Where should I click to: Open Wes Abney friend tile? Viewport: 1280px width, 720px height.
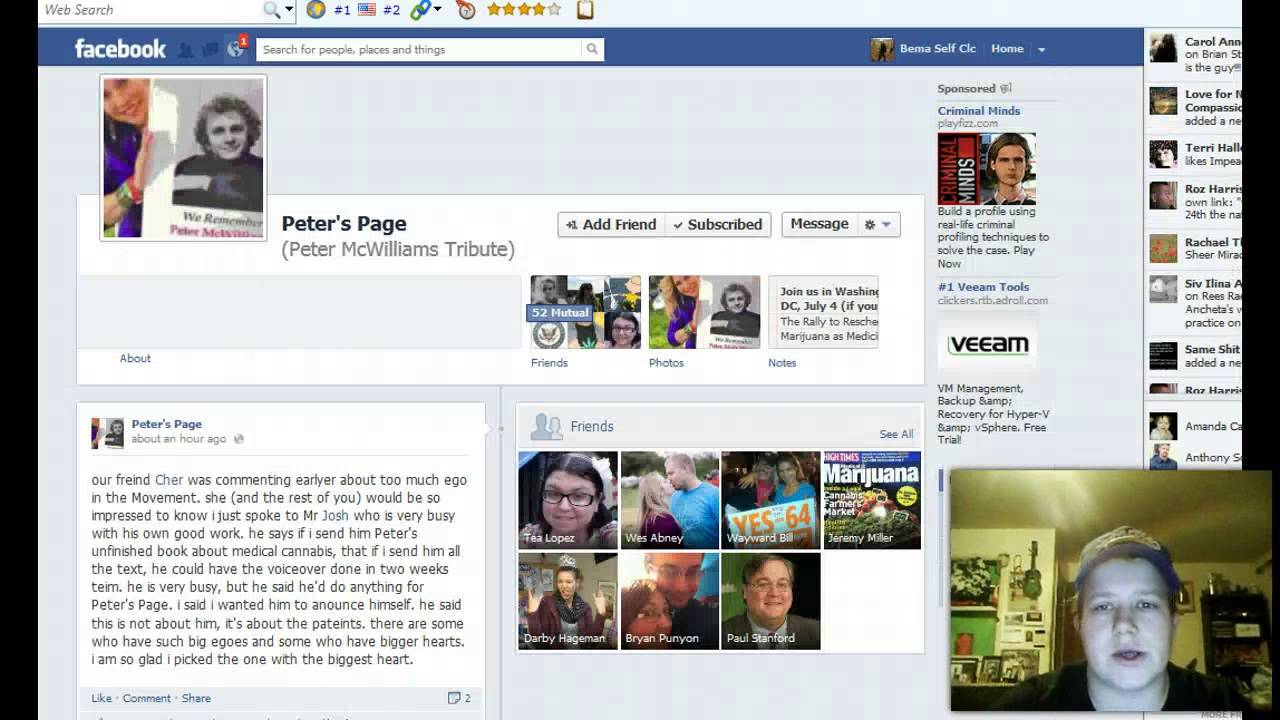pyautogui.click(x=669, y=500)
